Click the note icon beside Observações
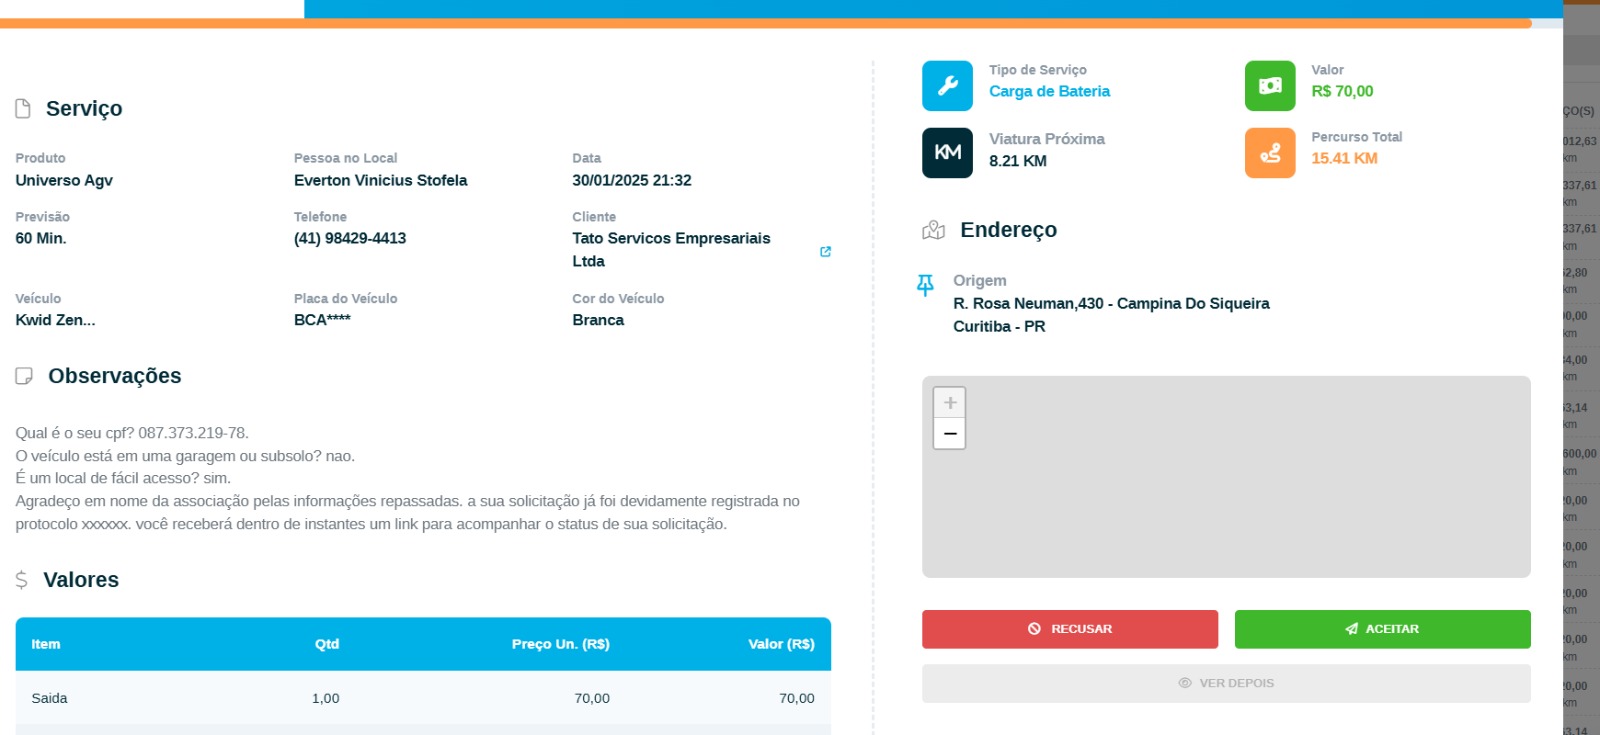This screenshot has height=735, width=1600. (x=24, y=376)
